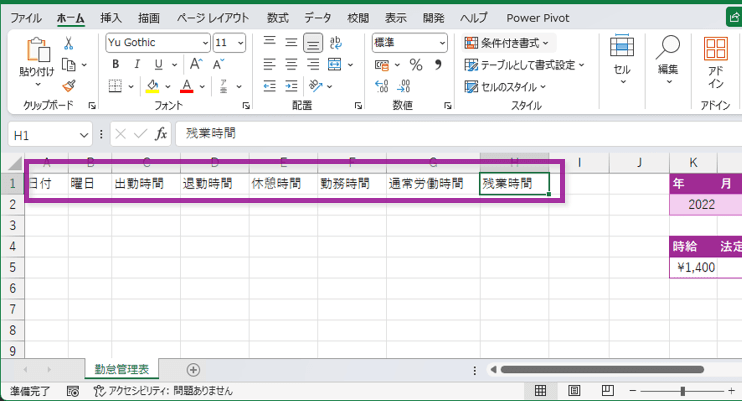The width and height of the screenshot is (742, 401).
Task: Increase font size with large A icon
Action: [196, 64]
